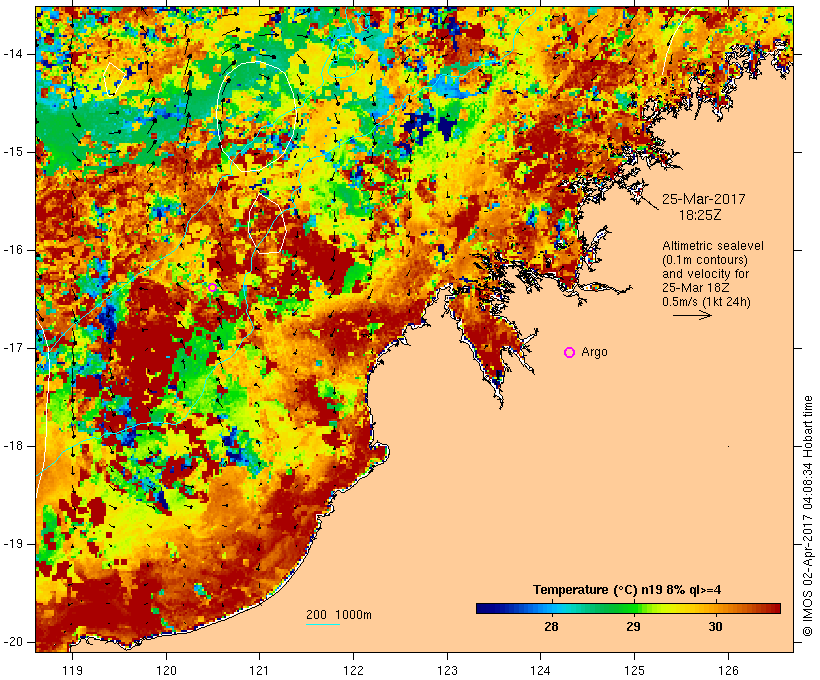This screenshot has height=680, width=820.
Task: Click the longitude axis label '124'
Action: point(540,670)
